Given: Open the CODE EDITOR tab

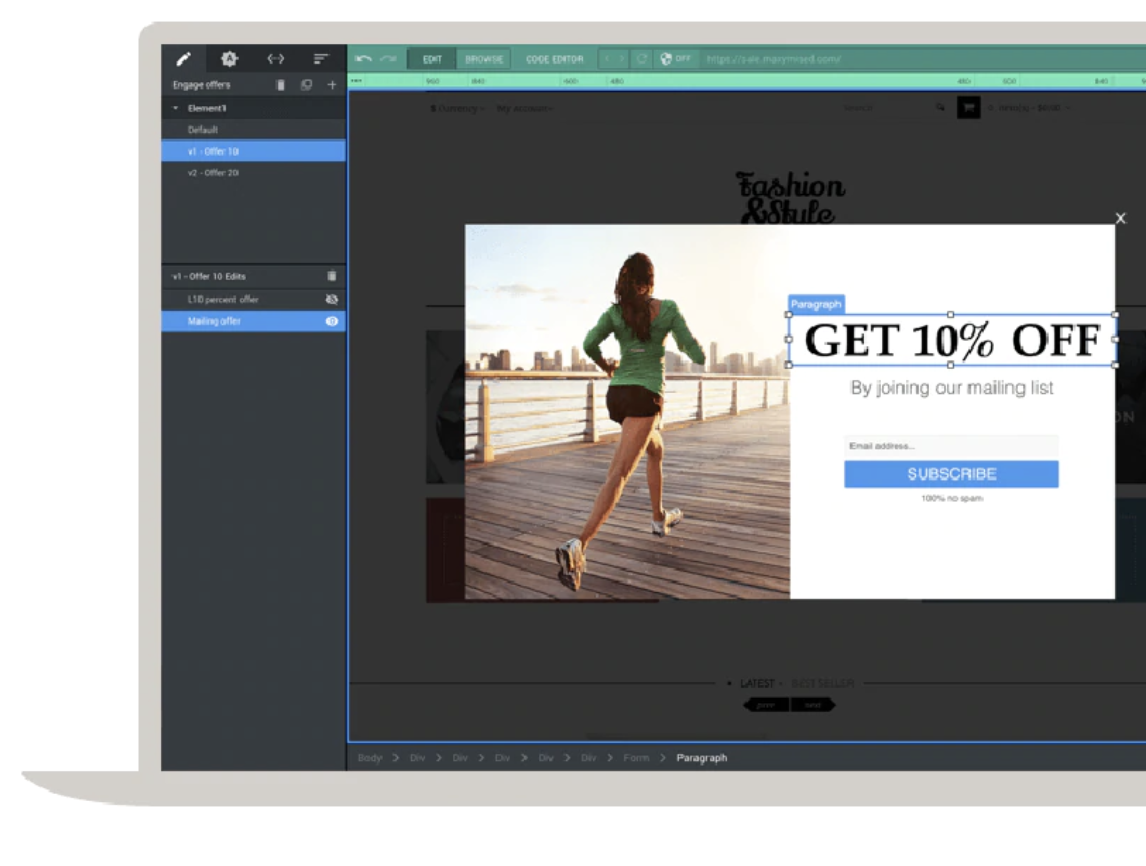Looking at the screenshot, I should click(x=555, y=59).
